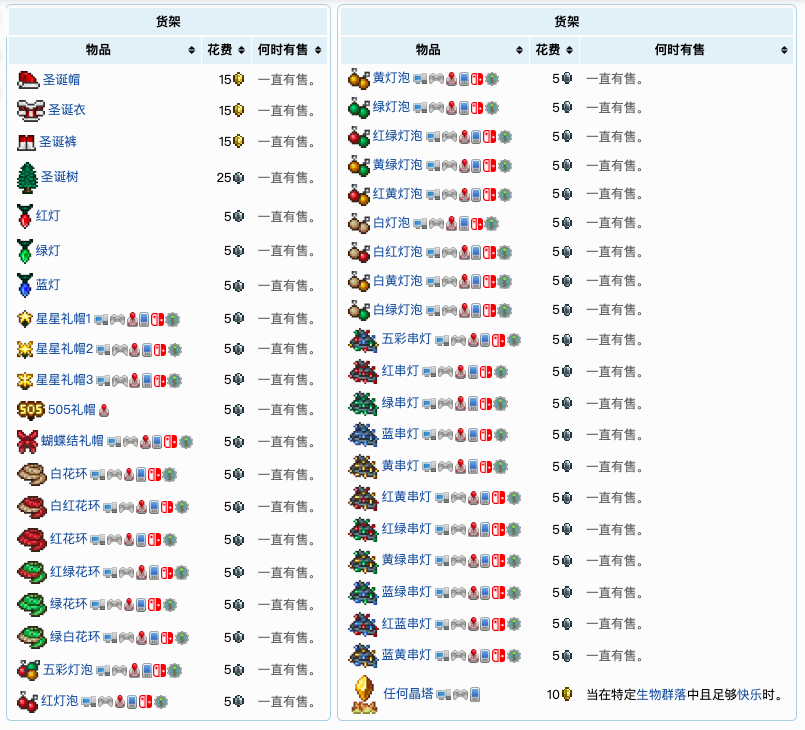Image resolution: width=805 pixels, height=730 pixels.
Task: Click the right table's 货架 header
Action: coord(568,20)
